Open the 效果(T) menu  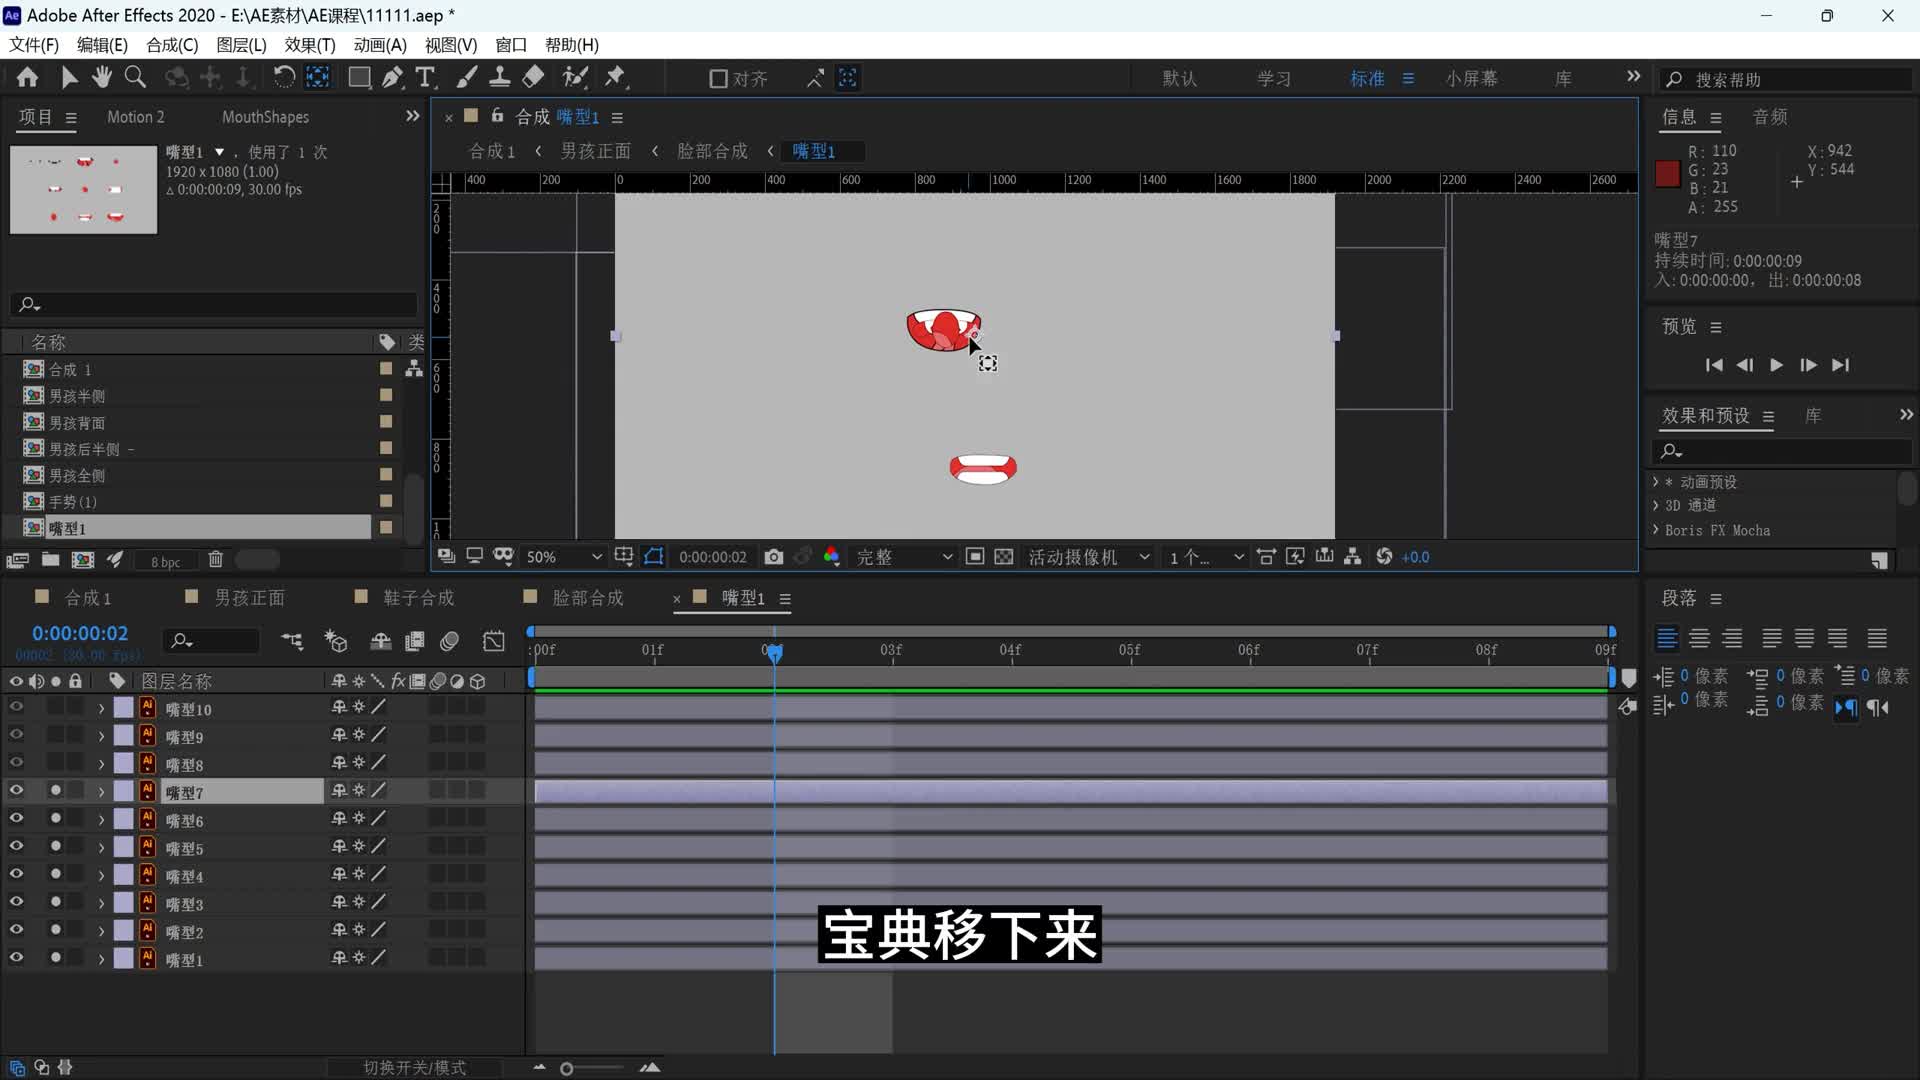pyautogui.click(x=310, y=45)
